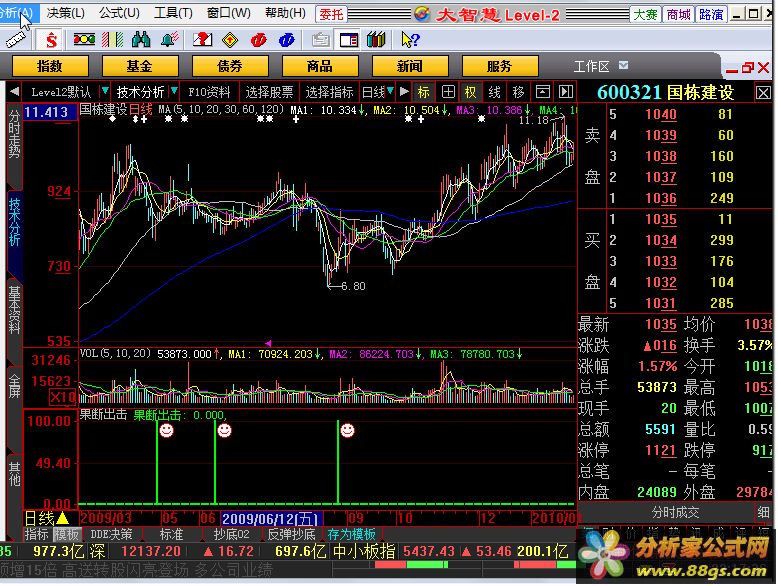Click the 新闻 yellow button
Image resolution: width=778 pixels, height=586 pixels.
410,66
